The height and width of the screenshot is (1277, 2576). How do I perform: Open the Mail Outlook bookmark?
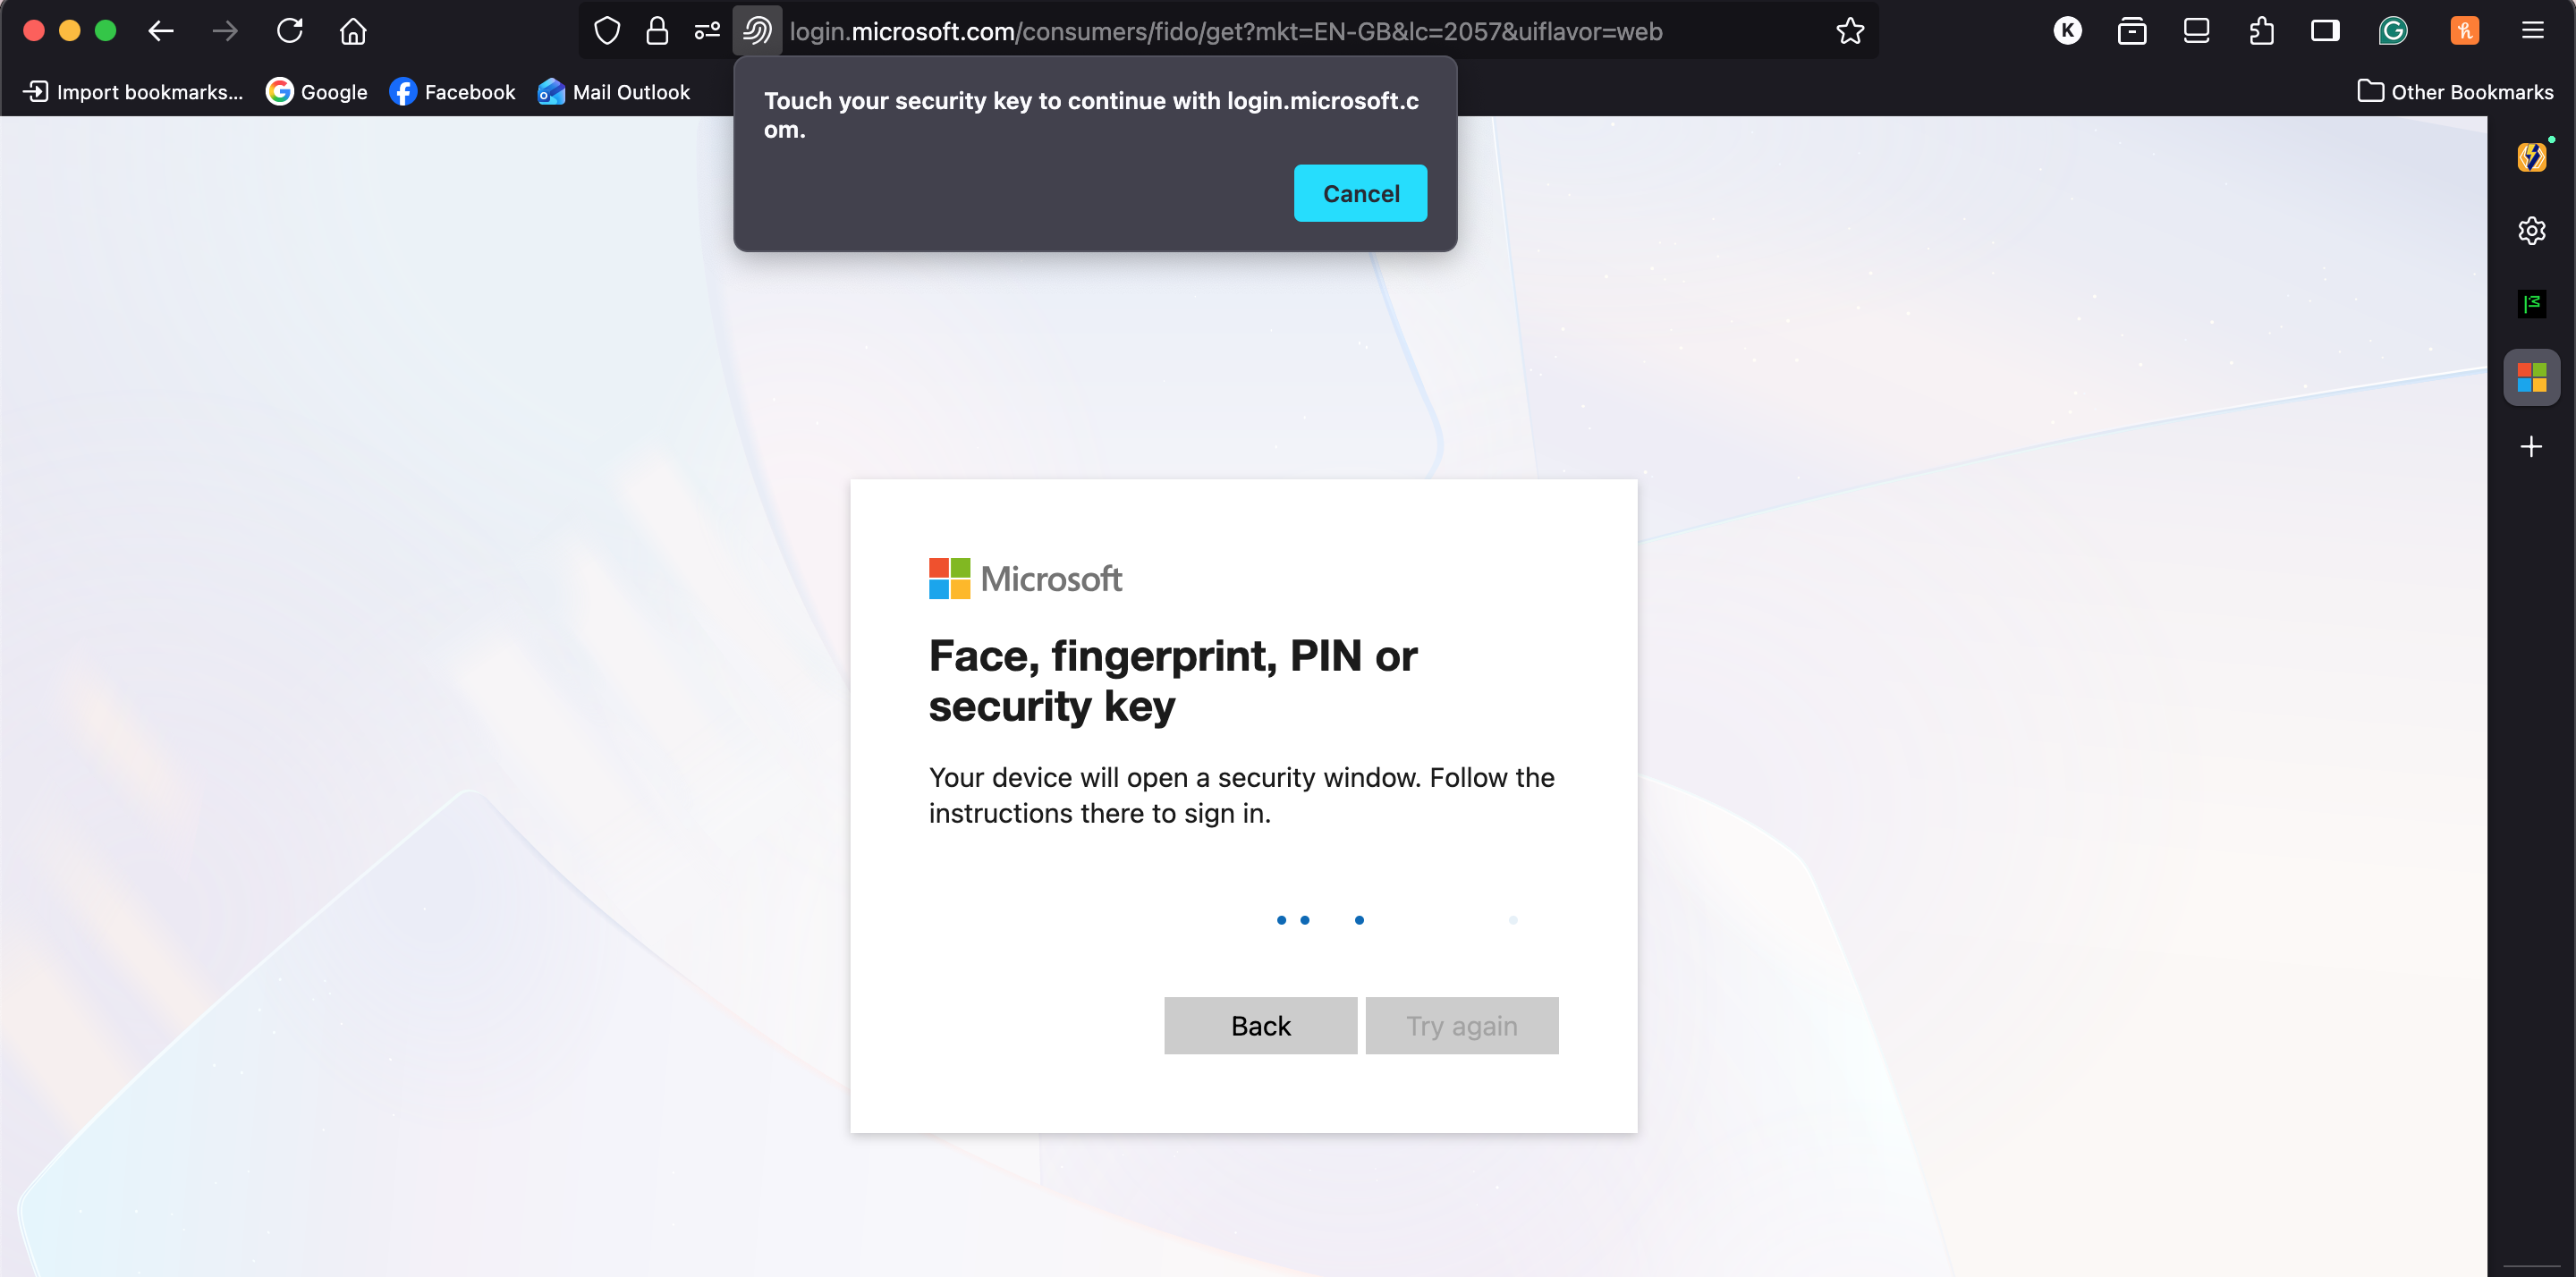click(613, 92)
